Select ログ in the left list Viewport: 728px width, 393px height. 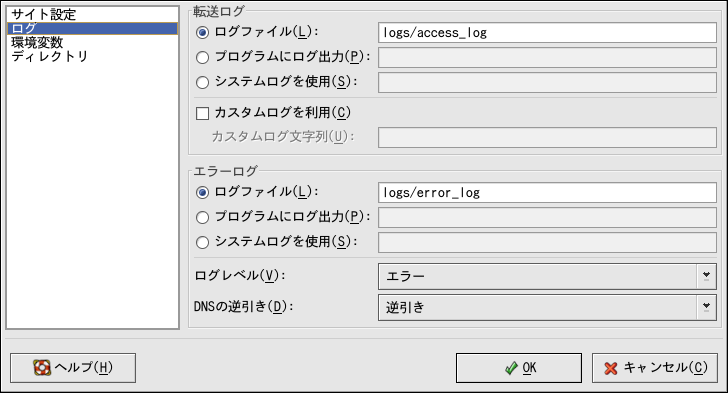coord(92,28)
